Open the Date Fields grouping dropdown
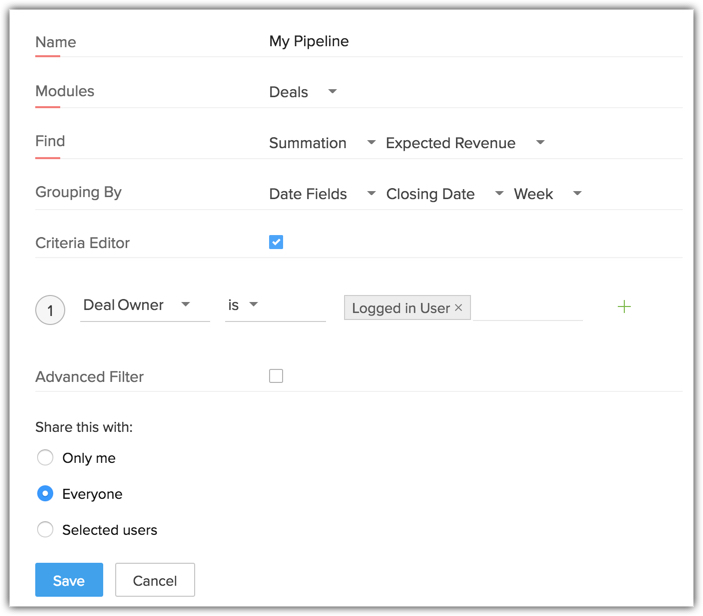The height and width of the screenshot is (616, 703). click(x=322, y=194)
